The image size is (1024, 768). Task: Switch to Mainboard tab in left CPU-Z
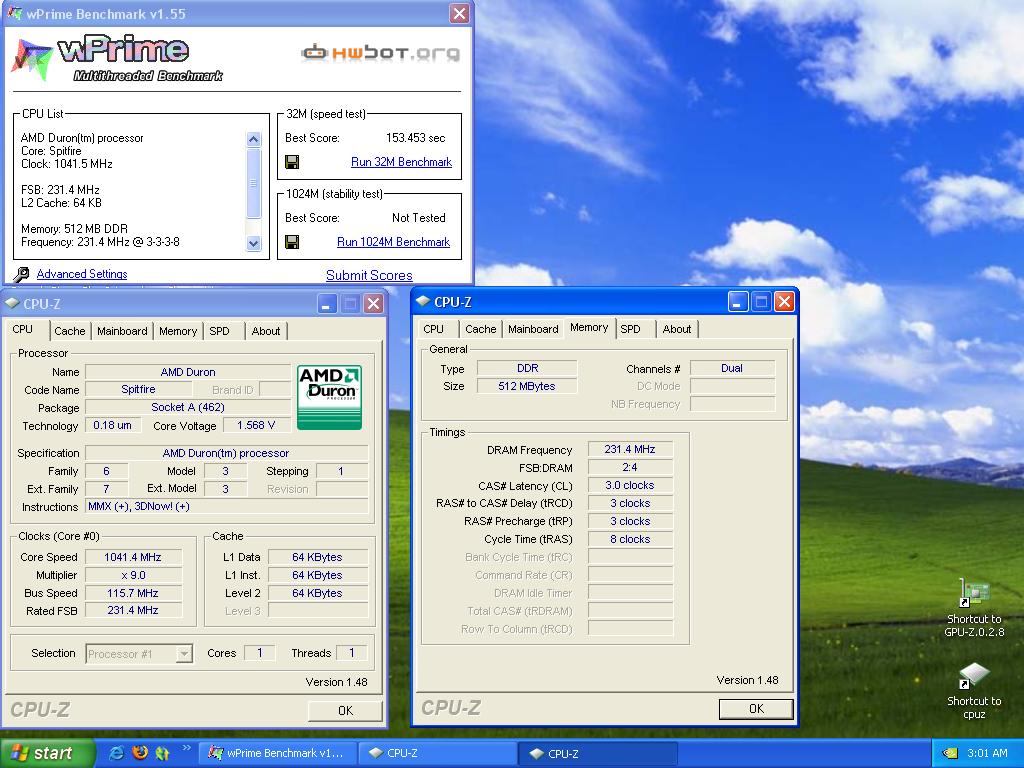tap(122, 331)
